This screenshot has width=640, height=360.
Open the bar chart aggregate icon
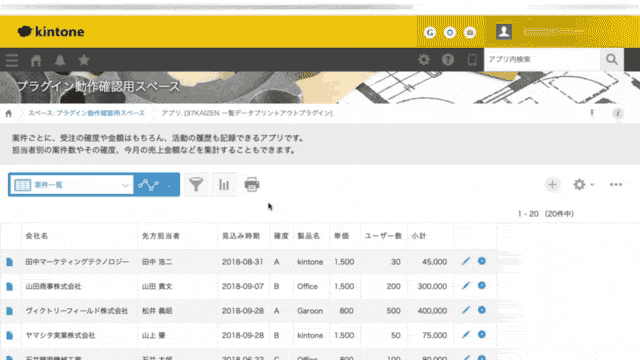pos(224,185)
